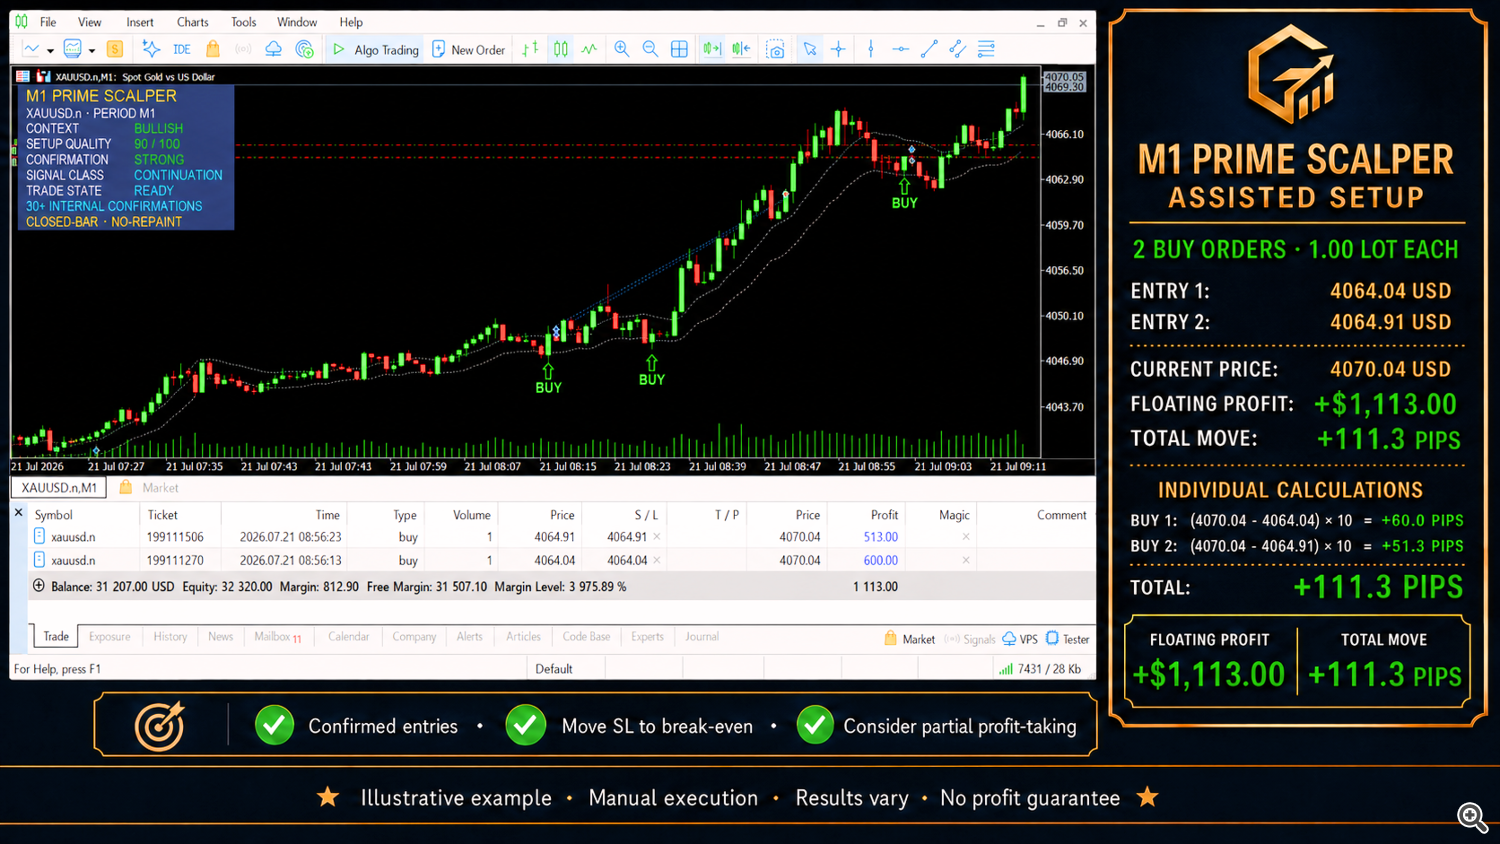
Task: Expand the templates dropdown arrow
Action: pos(91,50)
